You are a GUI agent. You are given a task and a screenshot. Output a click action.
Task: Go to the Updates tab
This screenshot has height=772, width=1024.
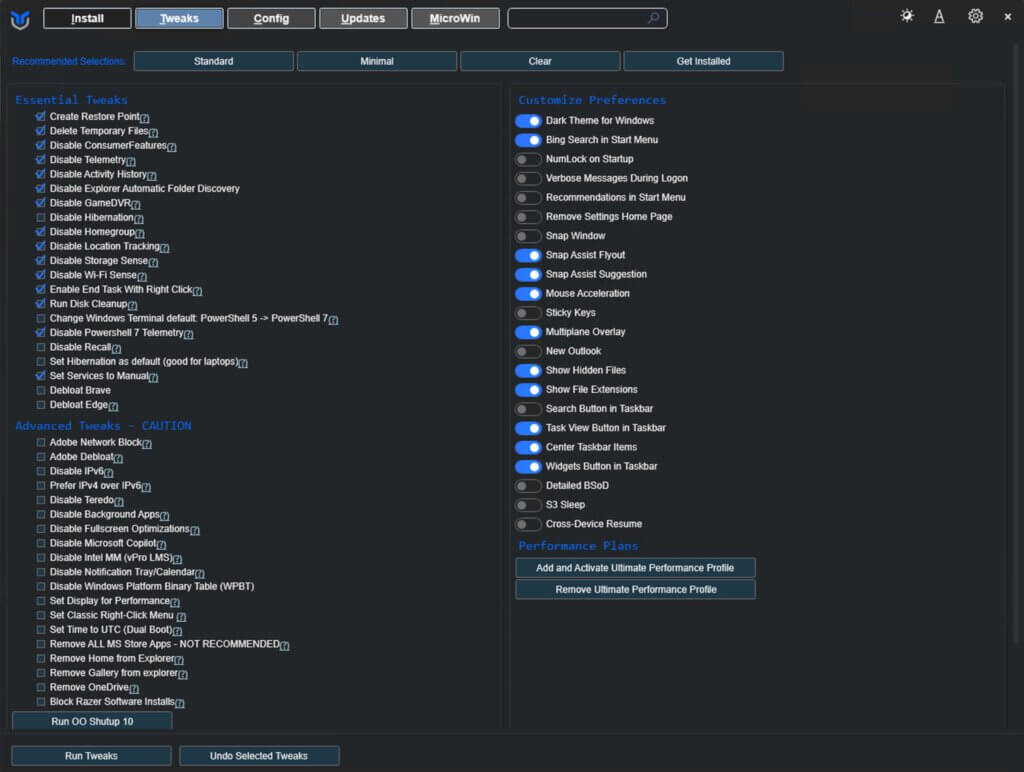[x=363, y=18]
